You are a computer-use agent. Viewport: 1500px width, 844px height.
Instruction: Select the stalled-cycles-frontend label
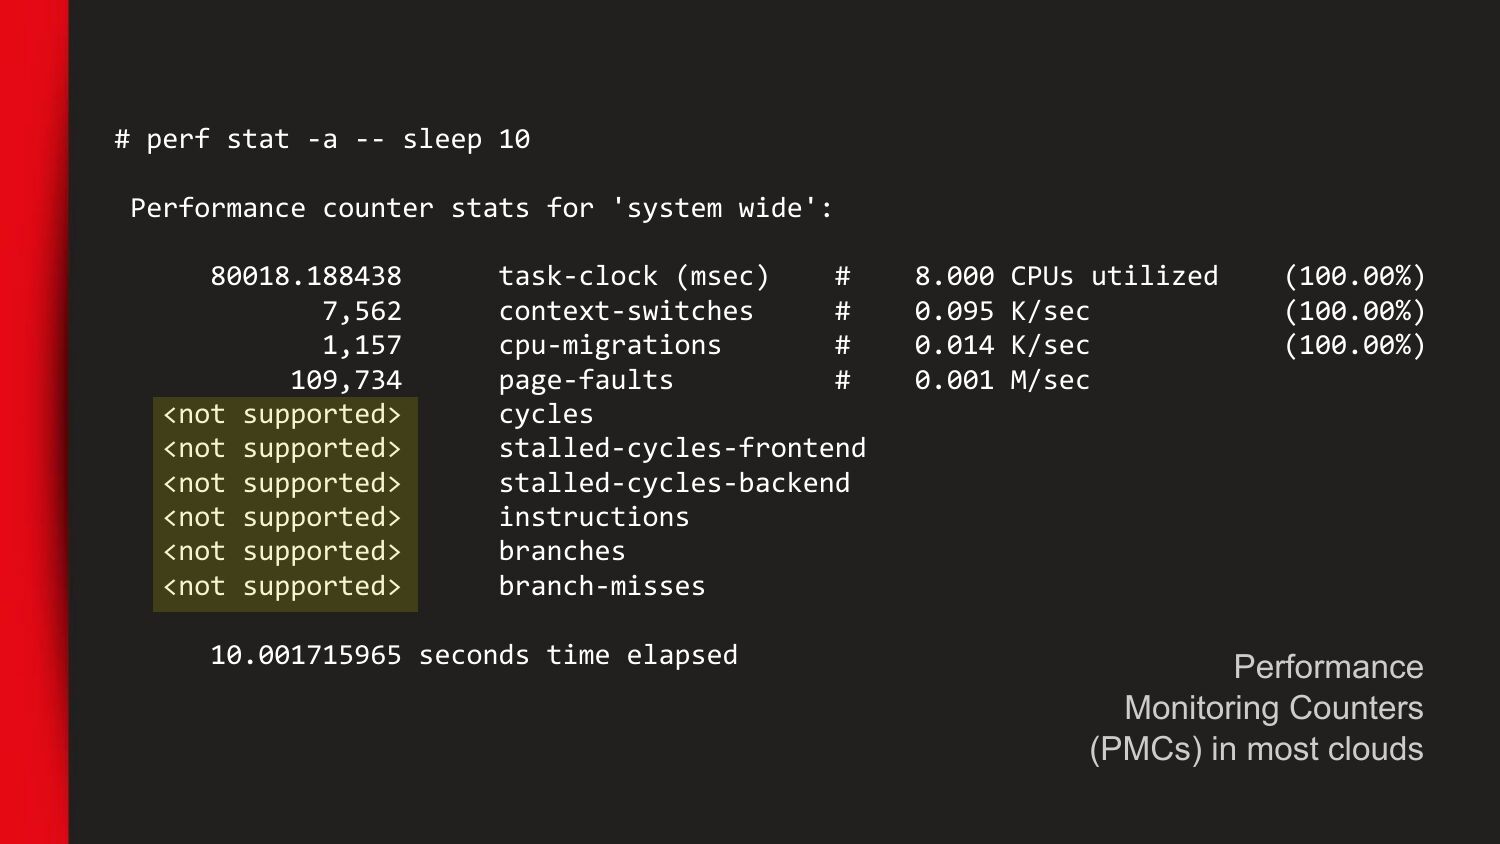pyautogui.click(x=682, y=448)
